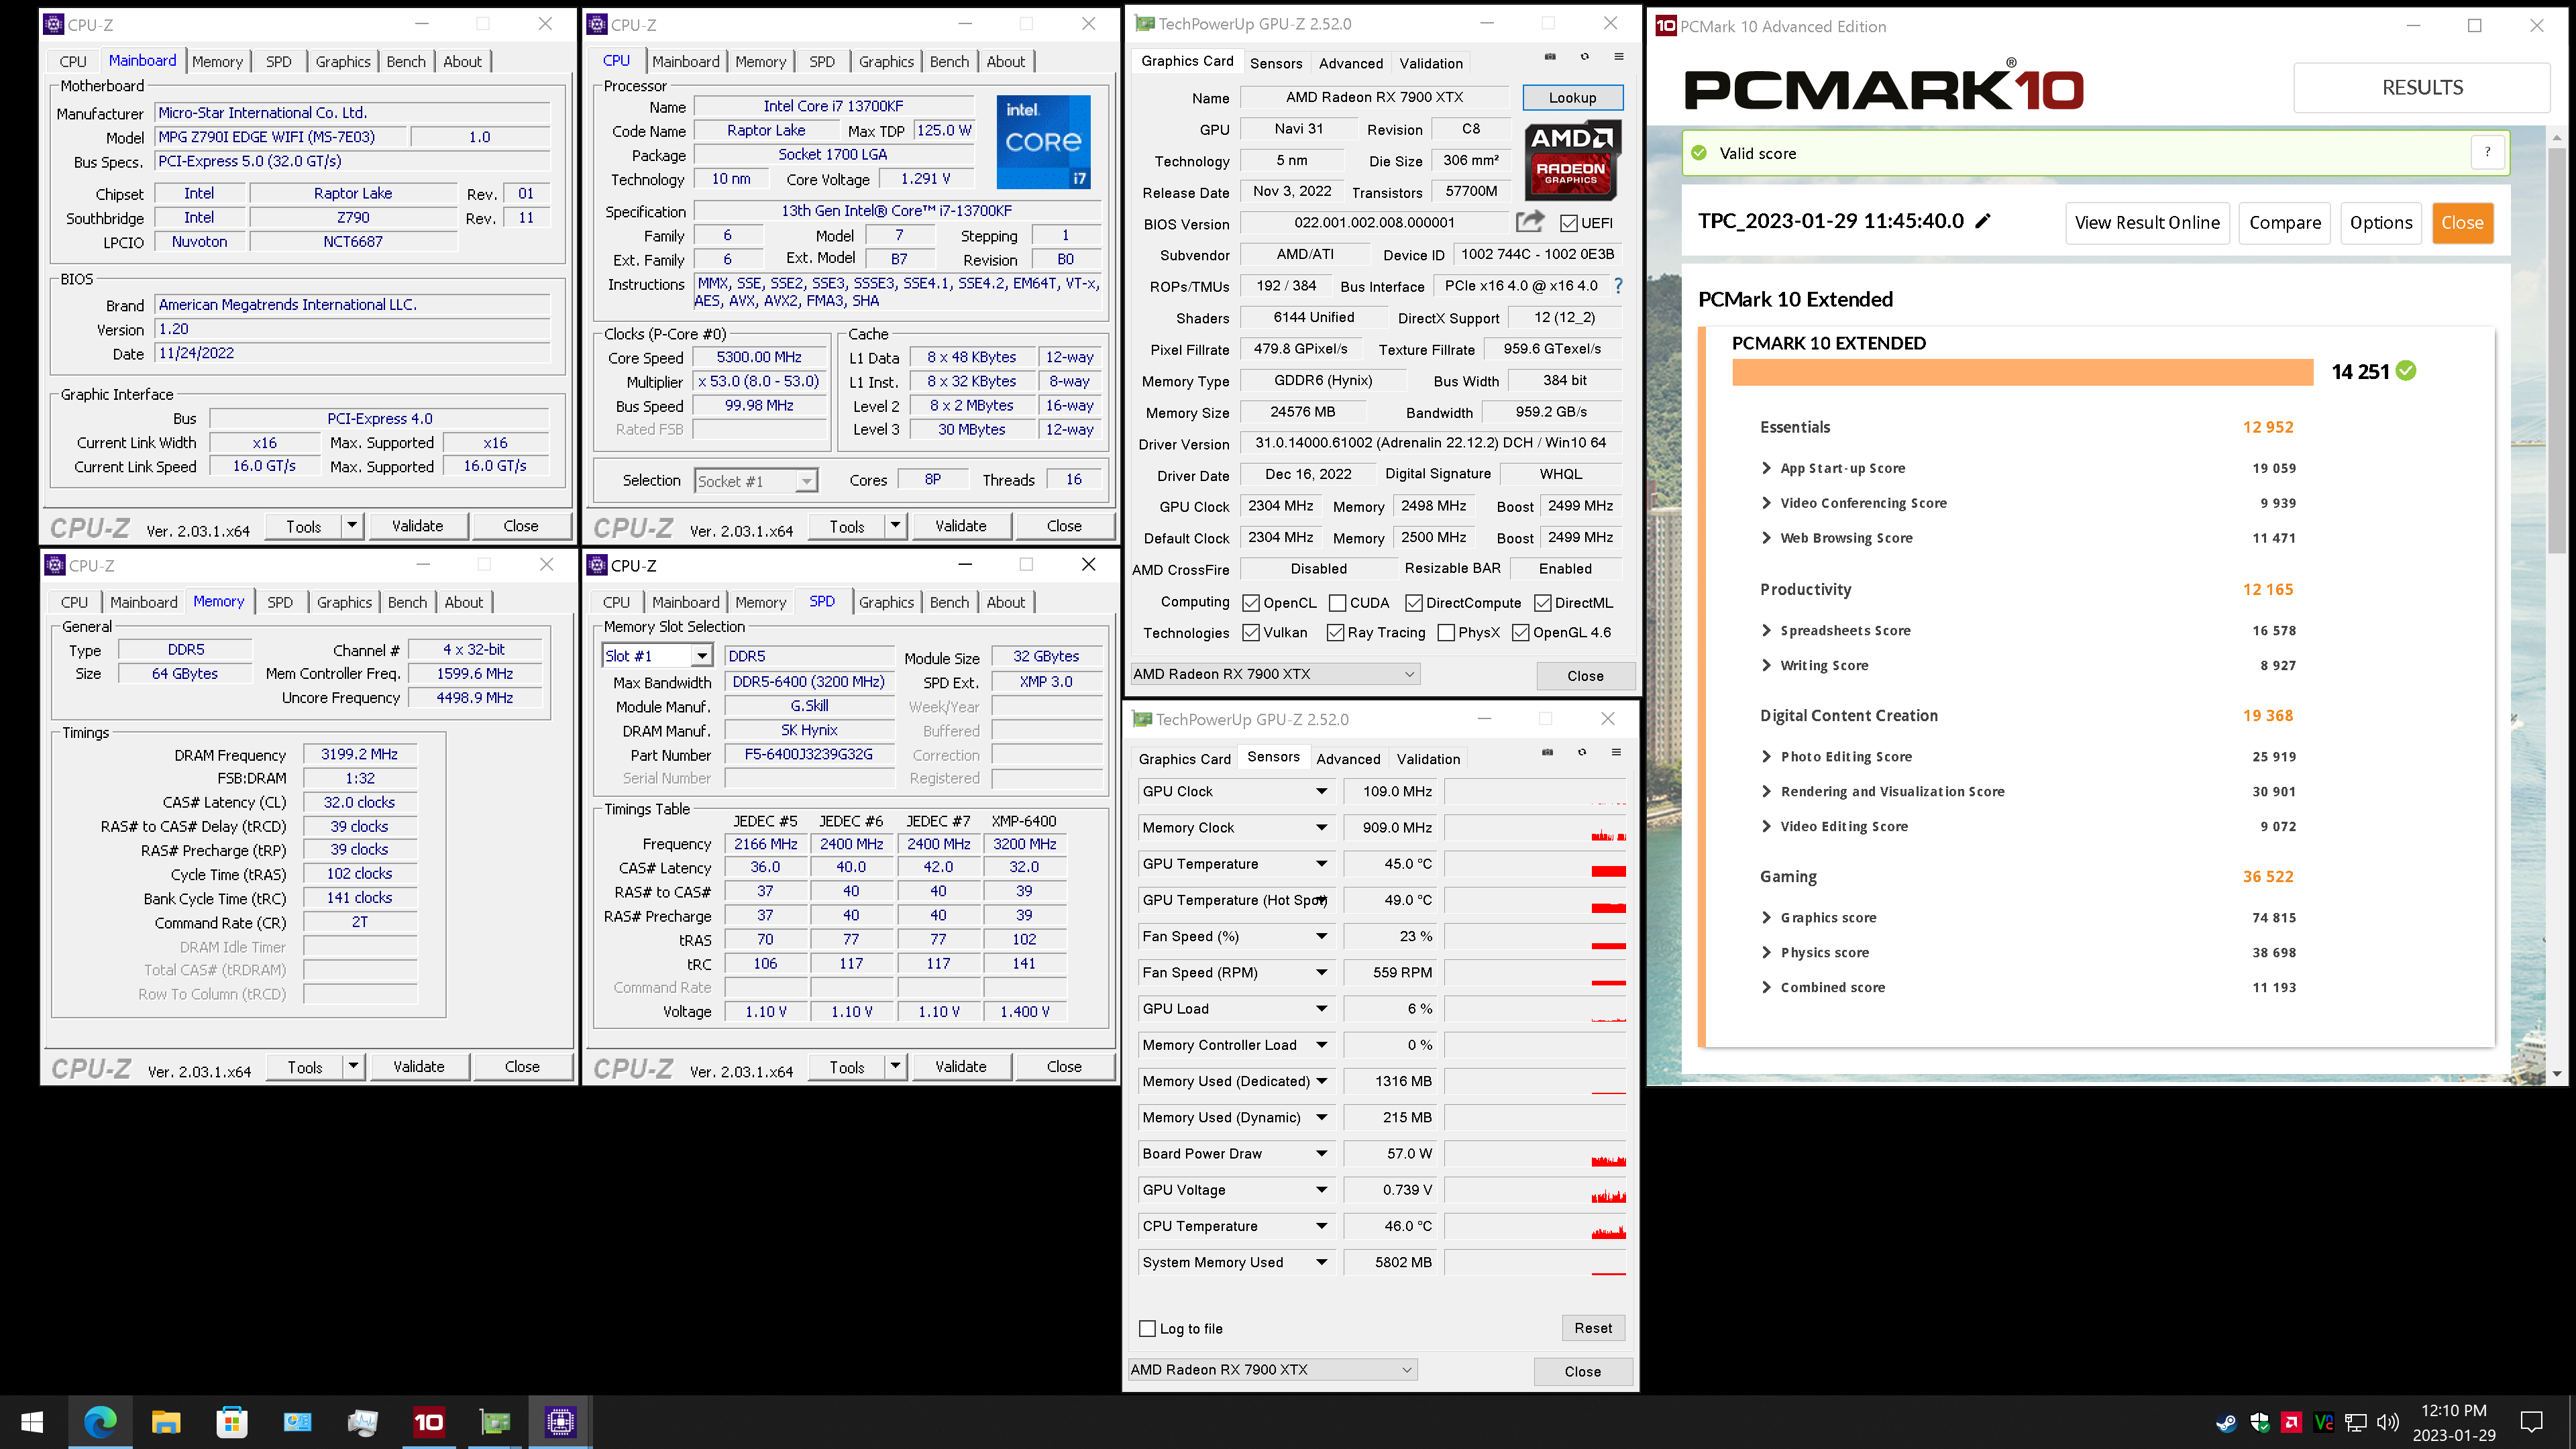Open the GPU Clock sensor dropdown arrow

click(x=1321, y=791)
